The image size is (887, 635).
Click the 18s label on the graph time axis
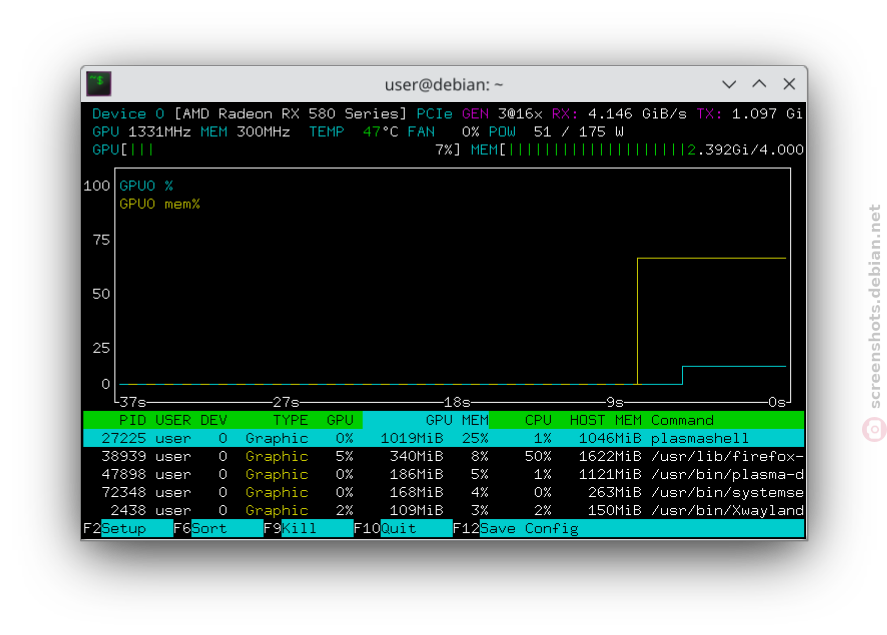[x=457, y=402]
